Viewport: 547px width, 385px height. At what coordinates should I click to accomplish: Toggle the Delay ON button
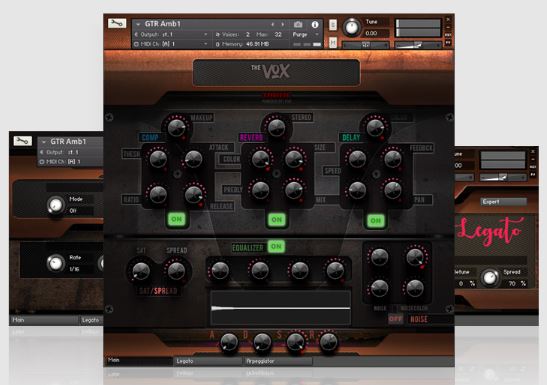point(376,221)
